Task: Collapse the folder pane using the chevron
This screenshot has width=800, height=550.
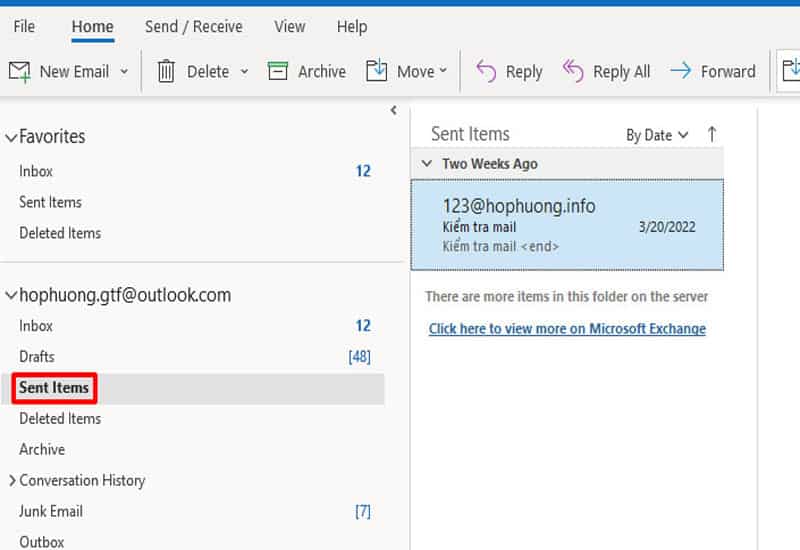Action: point(393,110)
